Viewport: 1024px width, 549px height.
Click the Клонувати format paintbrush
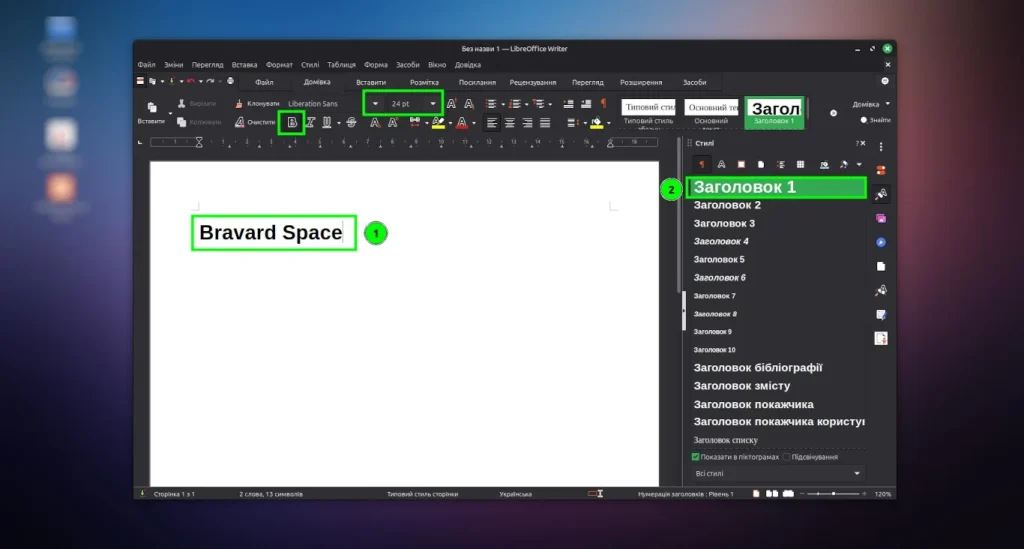(x=257, y=104)
